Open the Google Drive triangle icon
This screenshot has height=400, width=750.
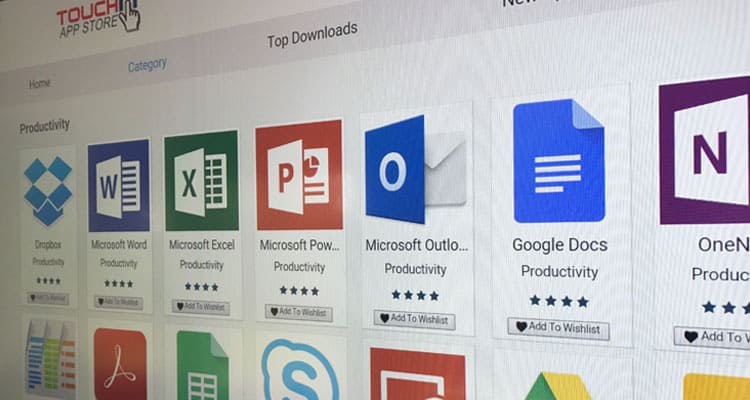(x=559, y=386)
